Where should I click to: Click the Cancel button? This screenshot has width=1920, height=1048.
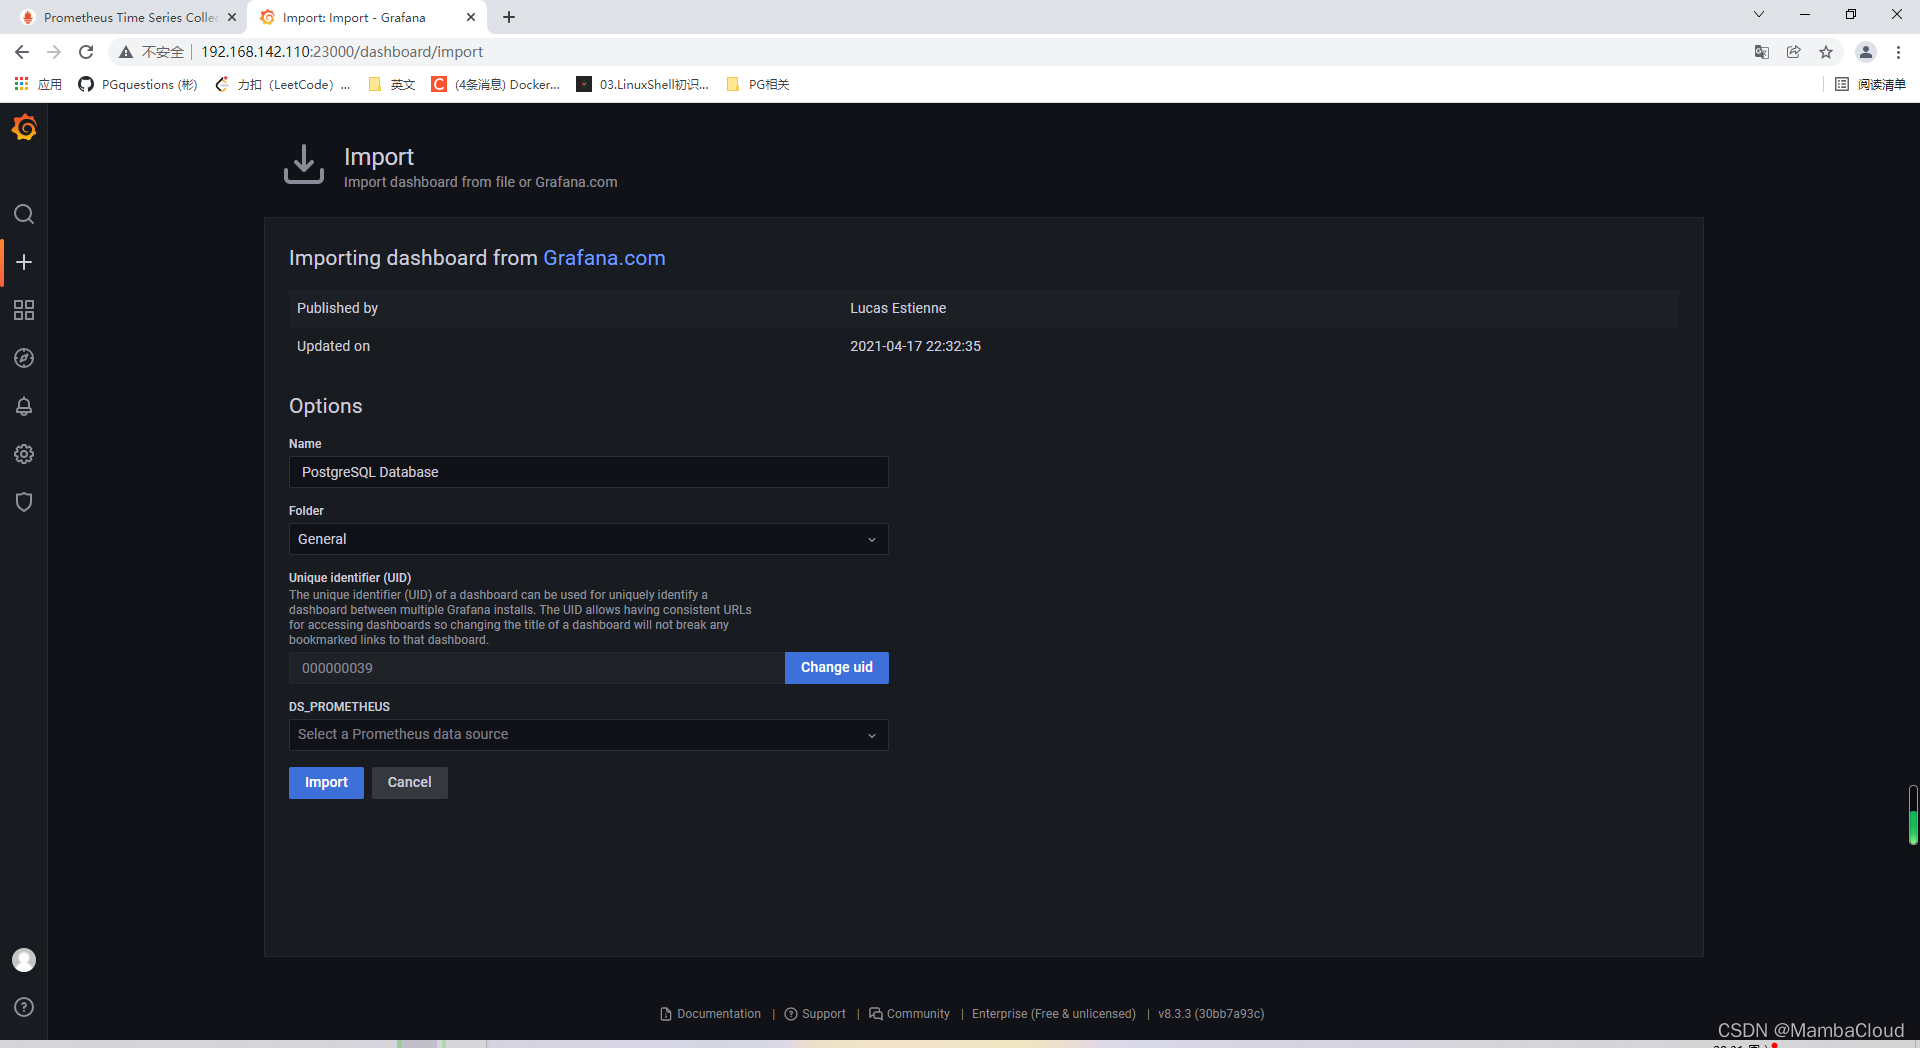(410, 783)
